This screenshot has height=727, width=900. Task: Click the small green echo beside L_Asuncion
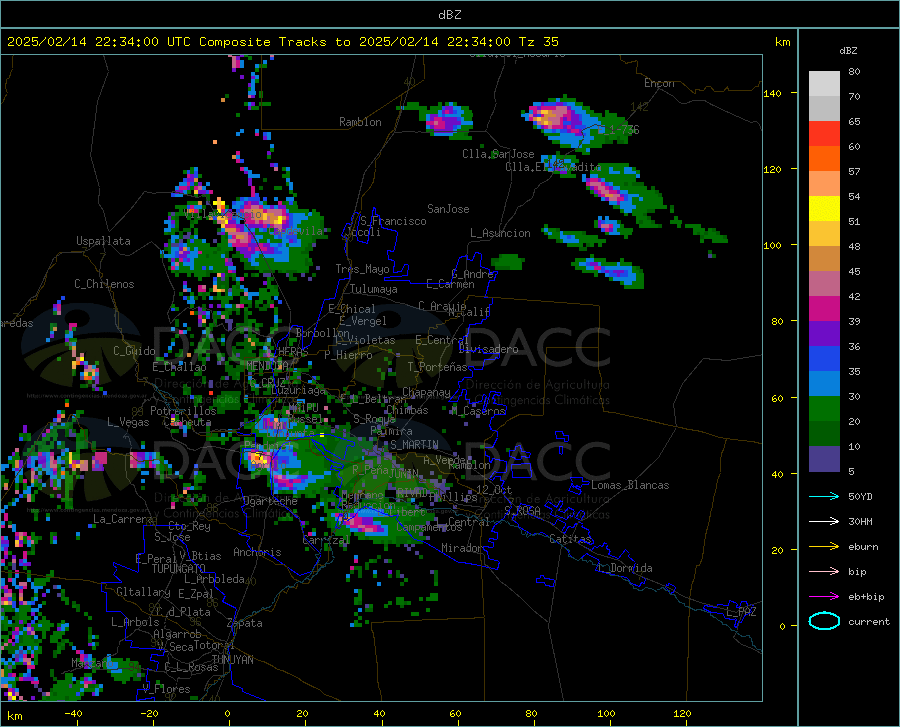pos(508,263)
